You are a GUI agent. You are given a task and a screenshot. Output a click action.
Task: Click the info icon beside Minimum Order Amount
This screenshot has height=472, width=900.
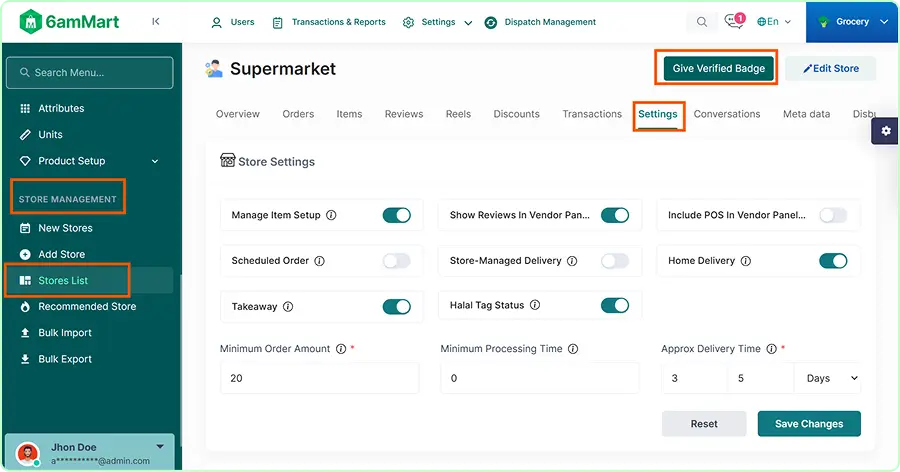(x=341, y=349)
